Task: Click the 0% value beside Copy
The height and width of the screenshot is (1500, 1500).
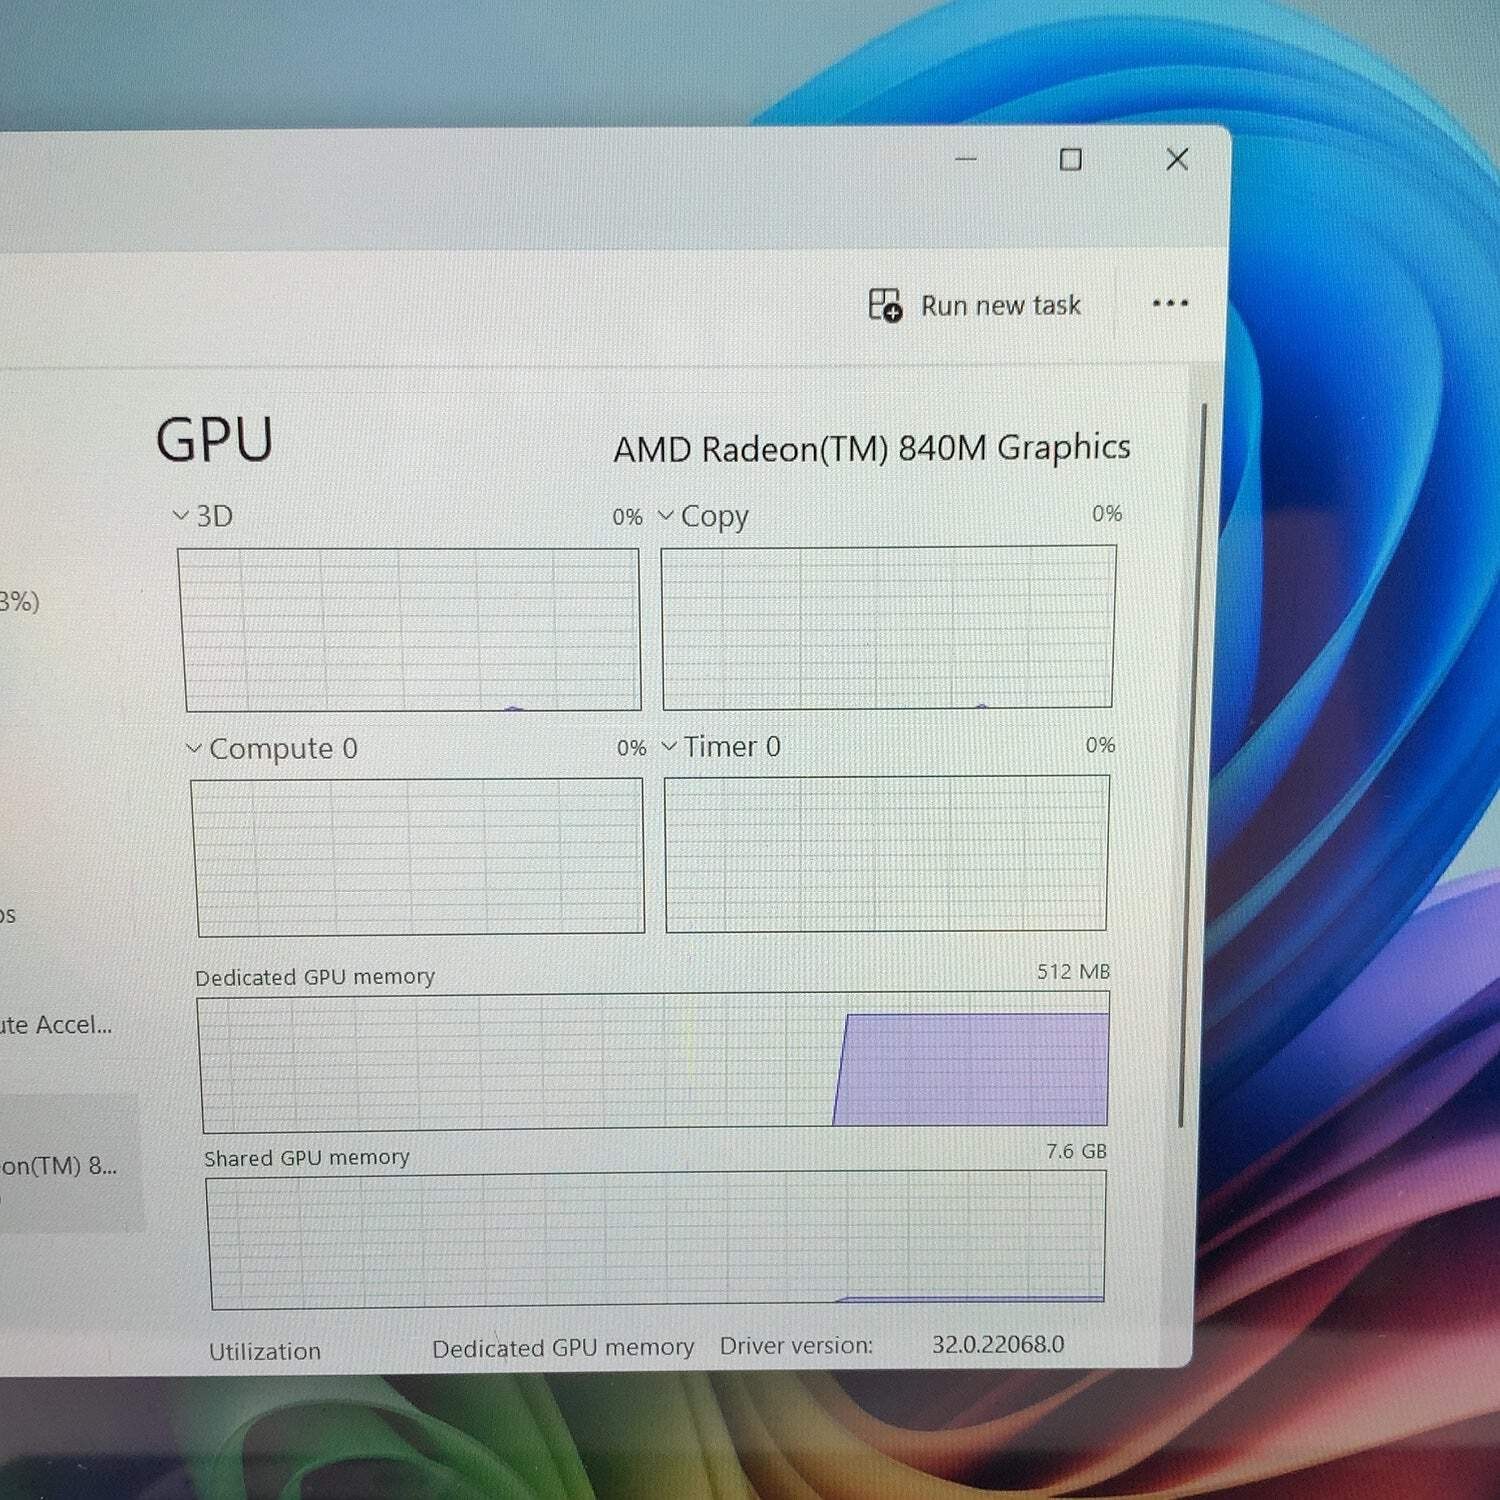Action: click(1107, 513)
